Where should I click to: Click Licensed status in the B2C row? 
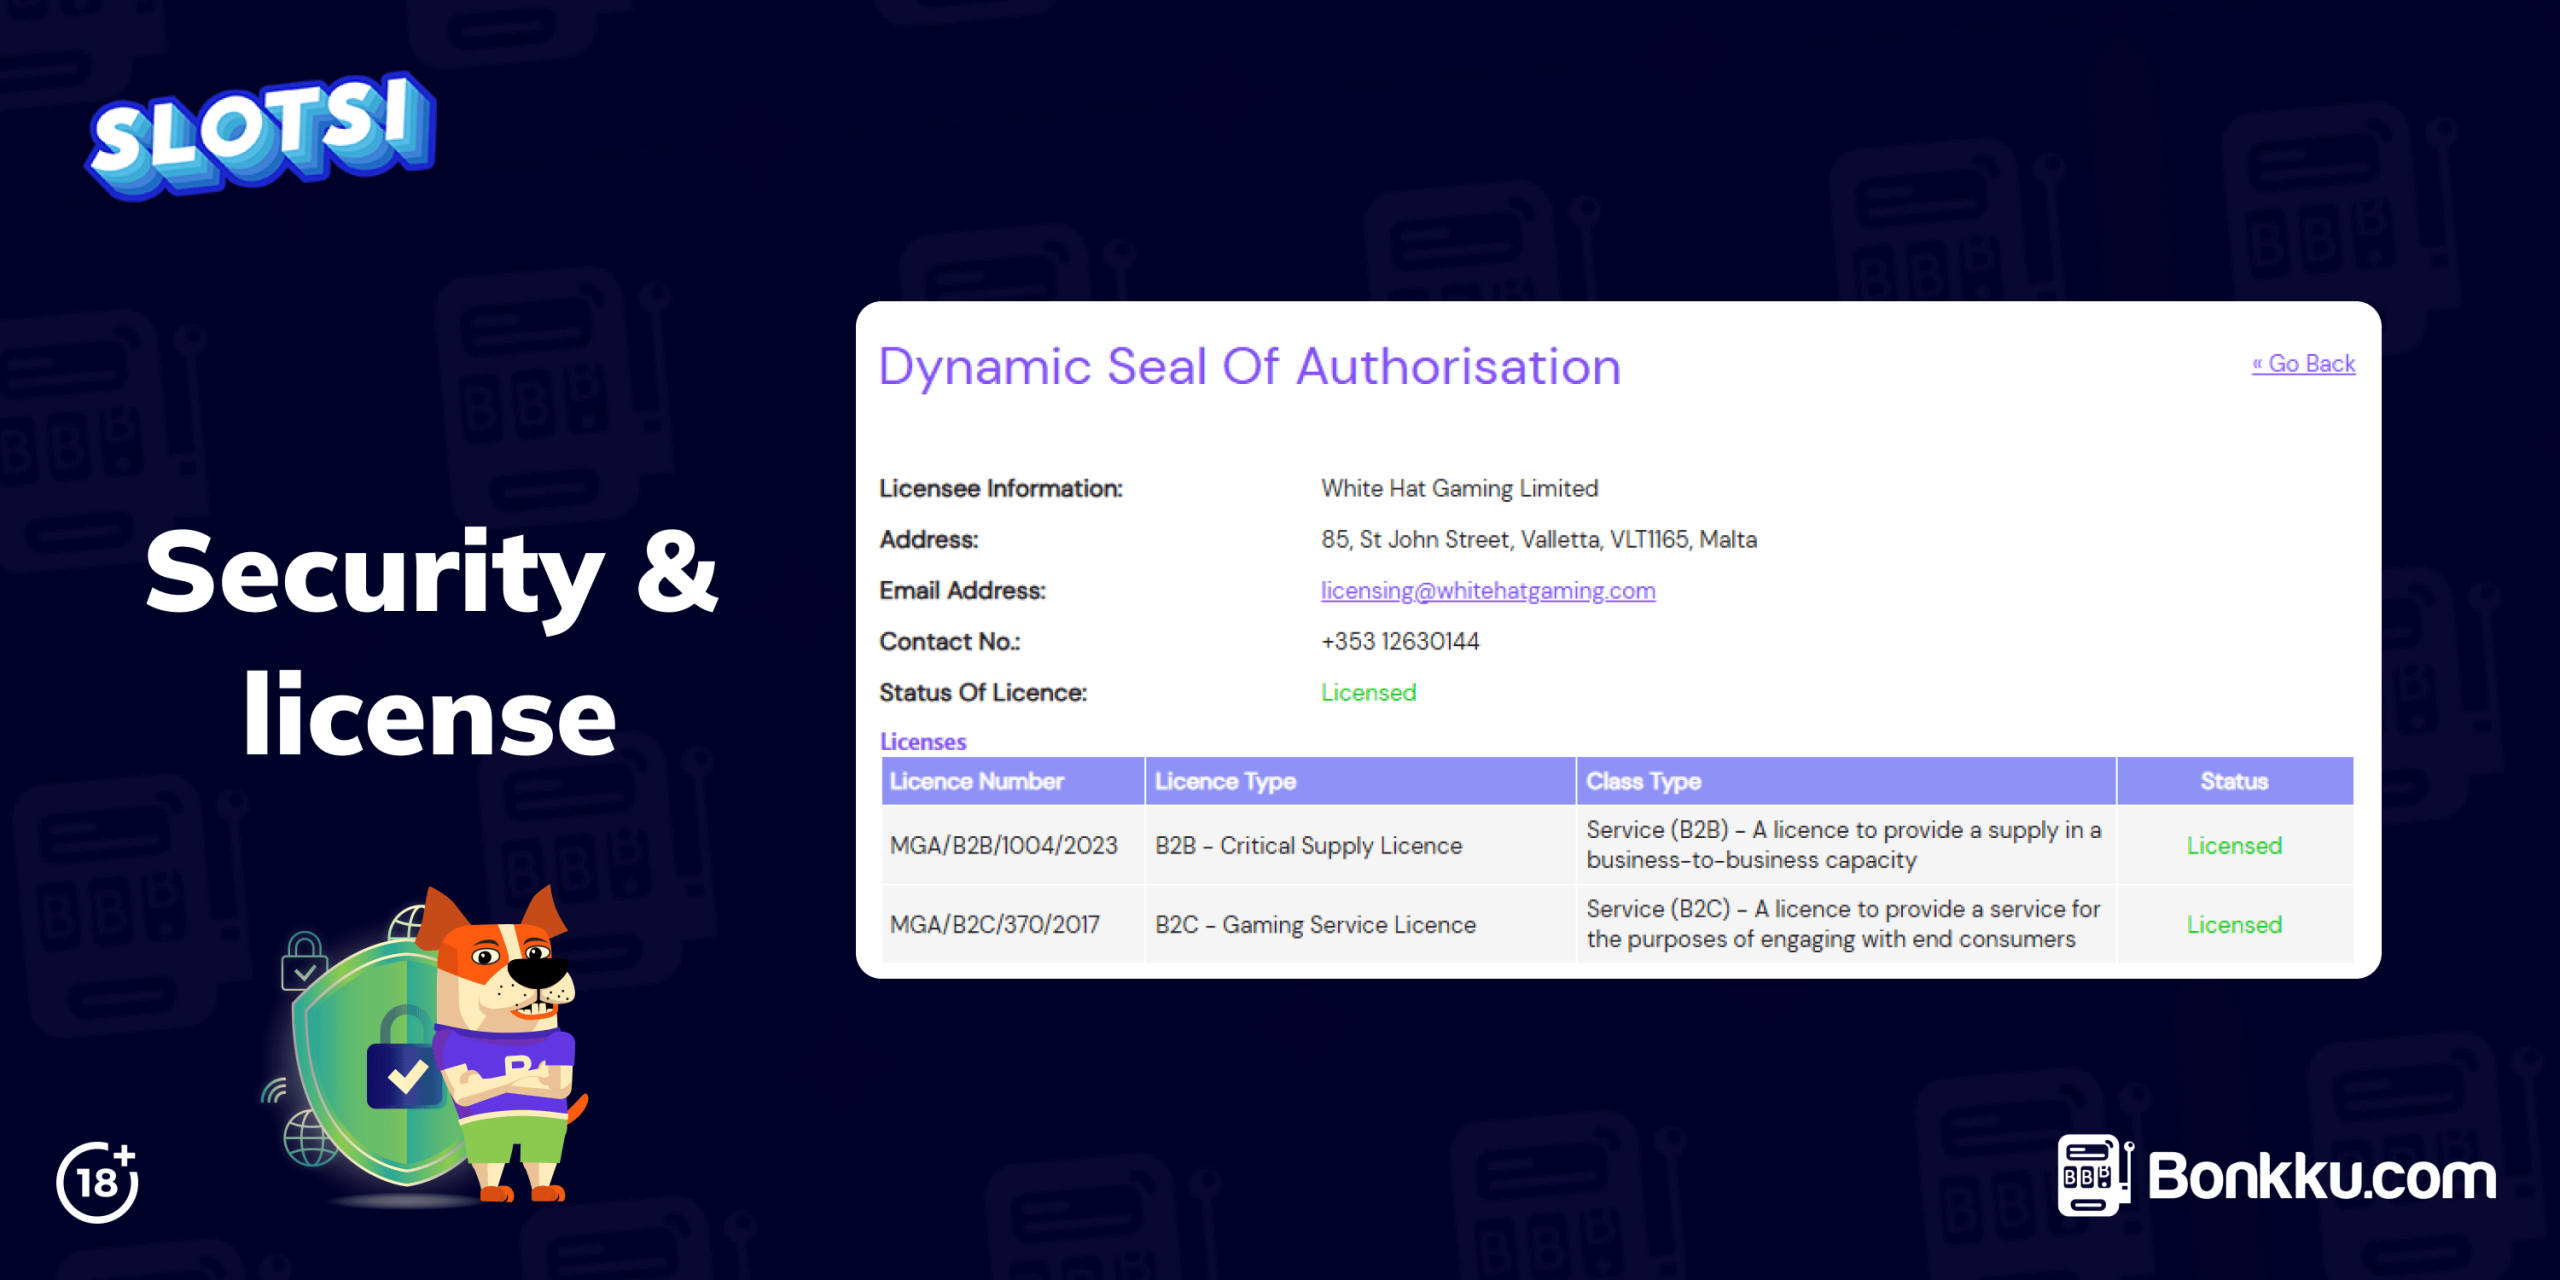pos(2233,925)
